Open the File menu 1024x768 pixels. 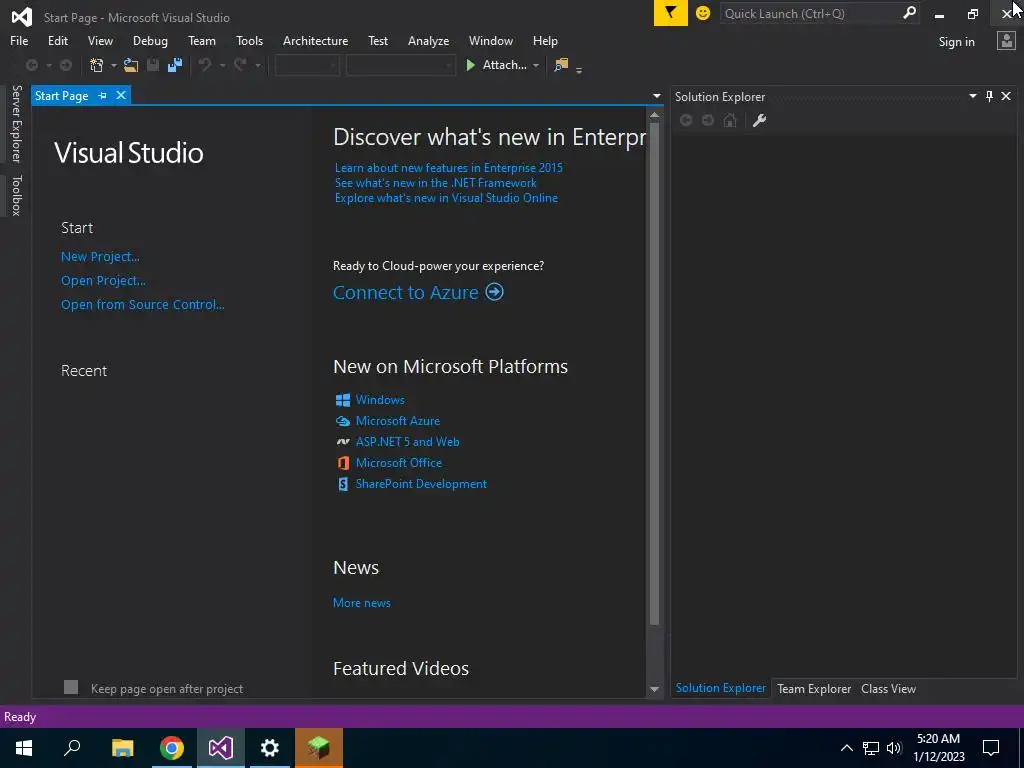click(19, 40)
